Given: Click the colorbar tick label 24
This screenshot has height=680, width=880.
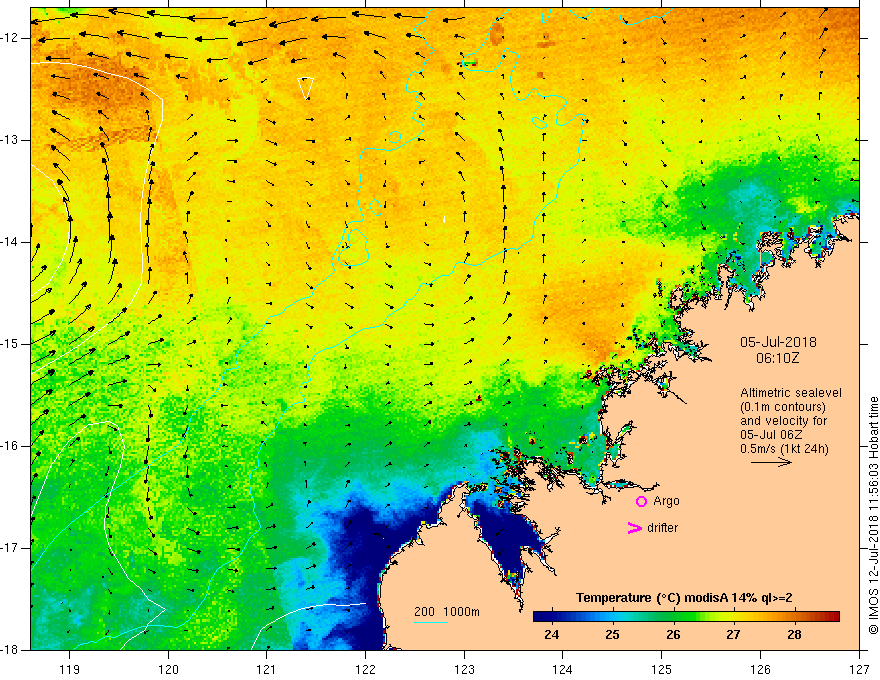Looking at the screenshot, I should click(552, 635).
